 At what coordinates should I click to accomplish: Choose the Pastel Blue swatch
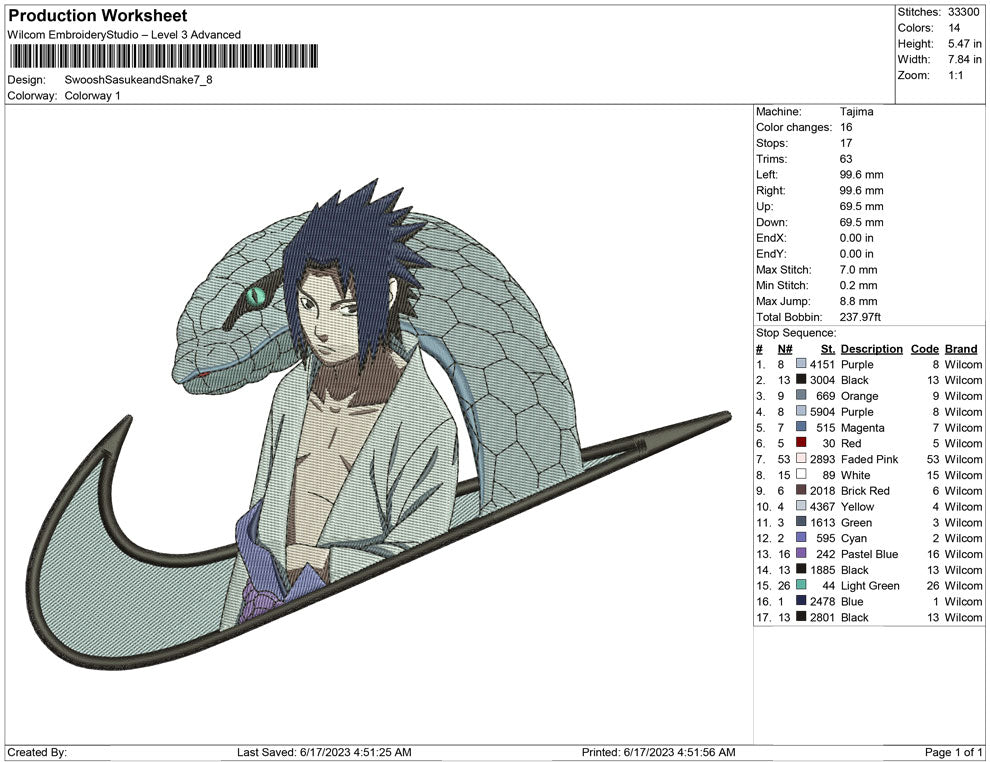(801, 554)
